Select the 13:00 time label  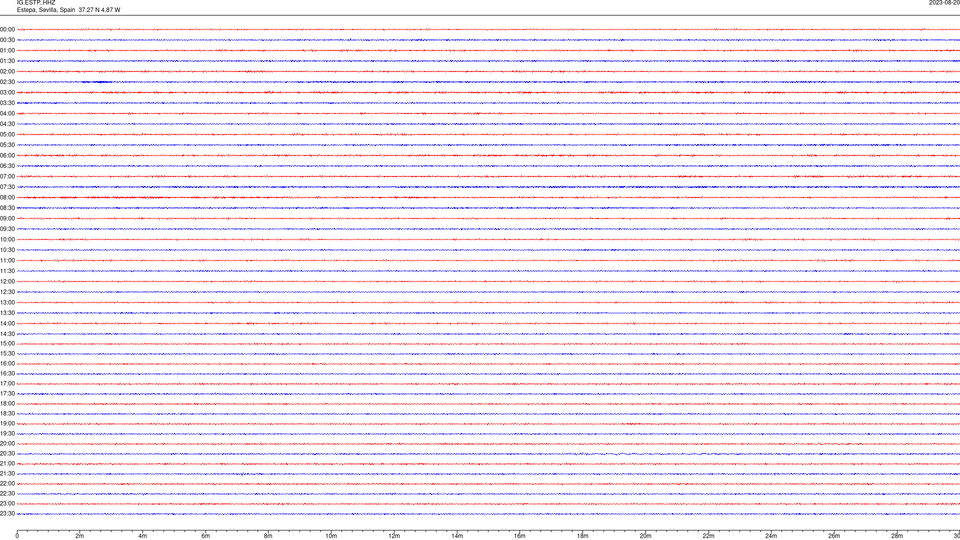click(7, 302)
